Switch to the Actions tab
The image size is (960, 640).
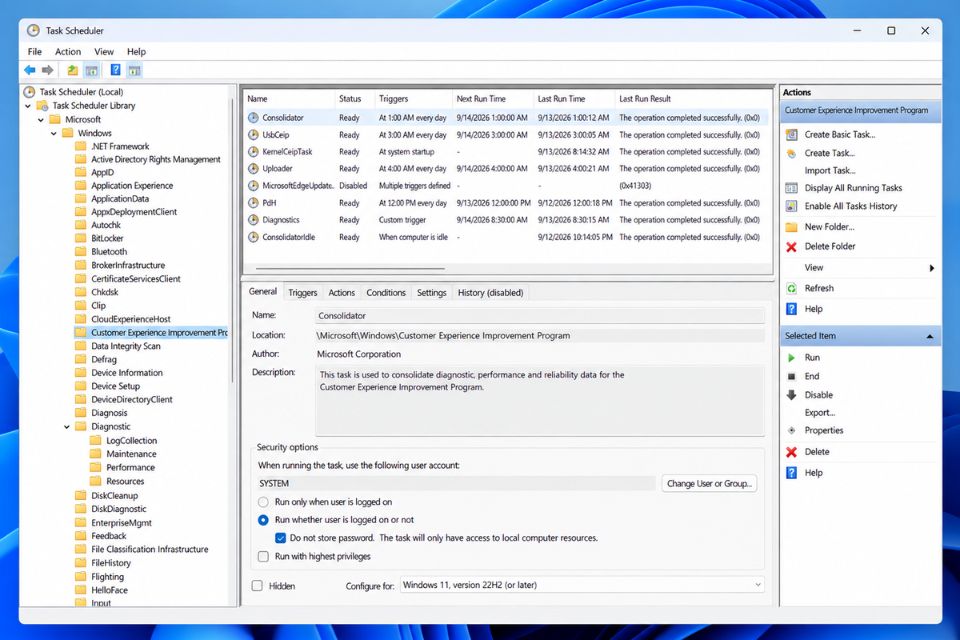point(342,293)
